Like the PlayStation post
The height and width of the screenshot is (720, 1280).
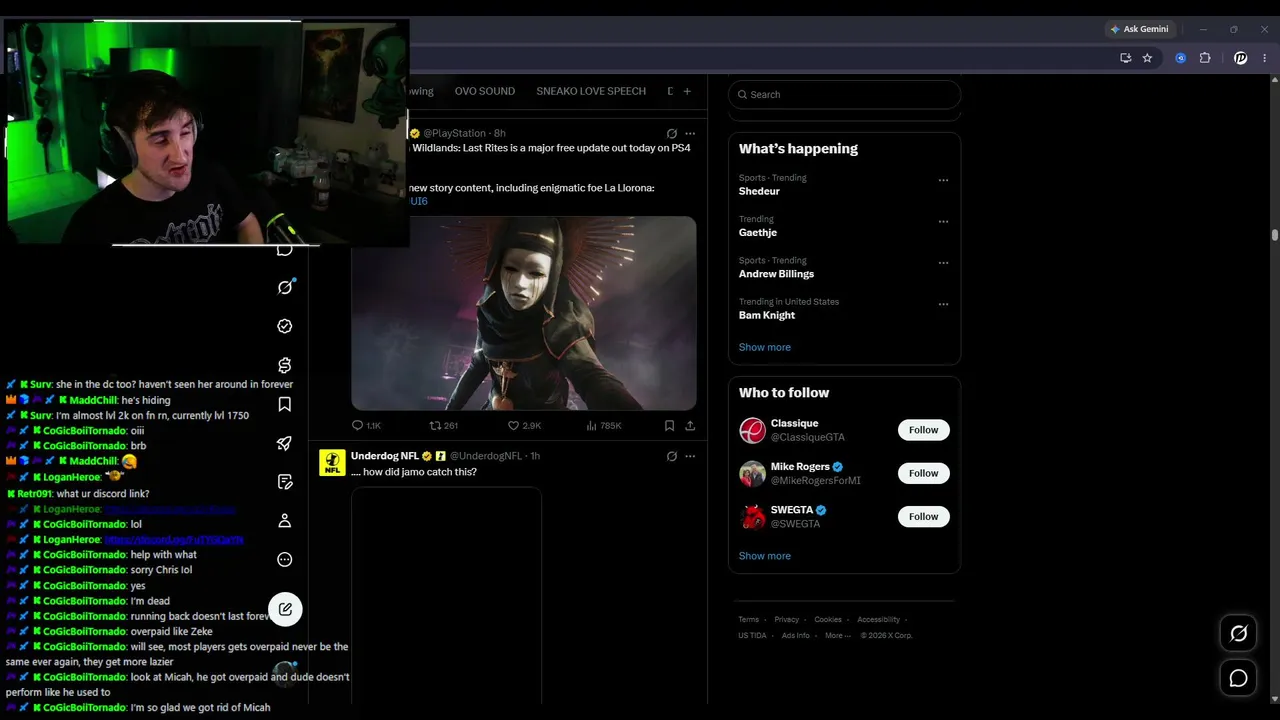click(x=524, y=425)
